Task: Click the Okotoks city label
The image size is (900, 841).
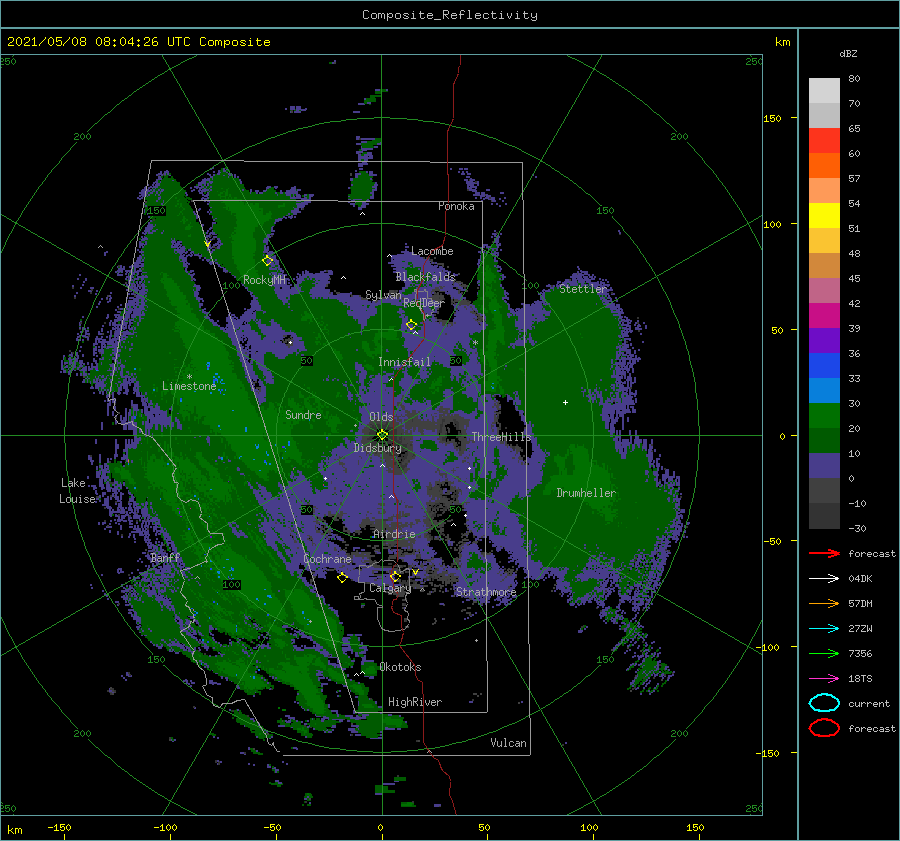Action: tap(400, 667)
